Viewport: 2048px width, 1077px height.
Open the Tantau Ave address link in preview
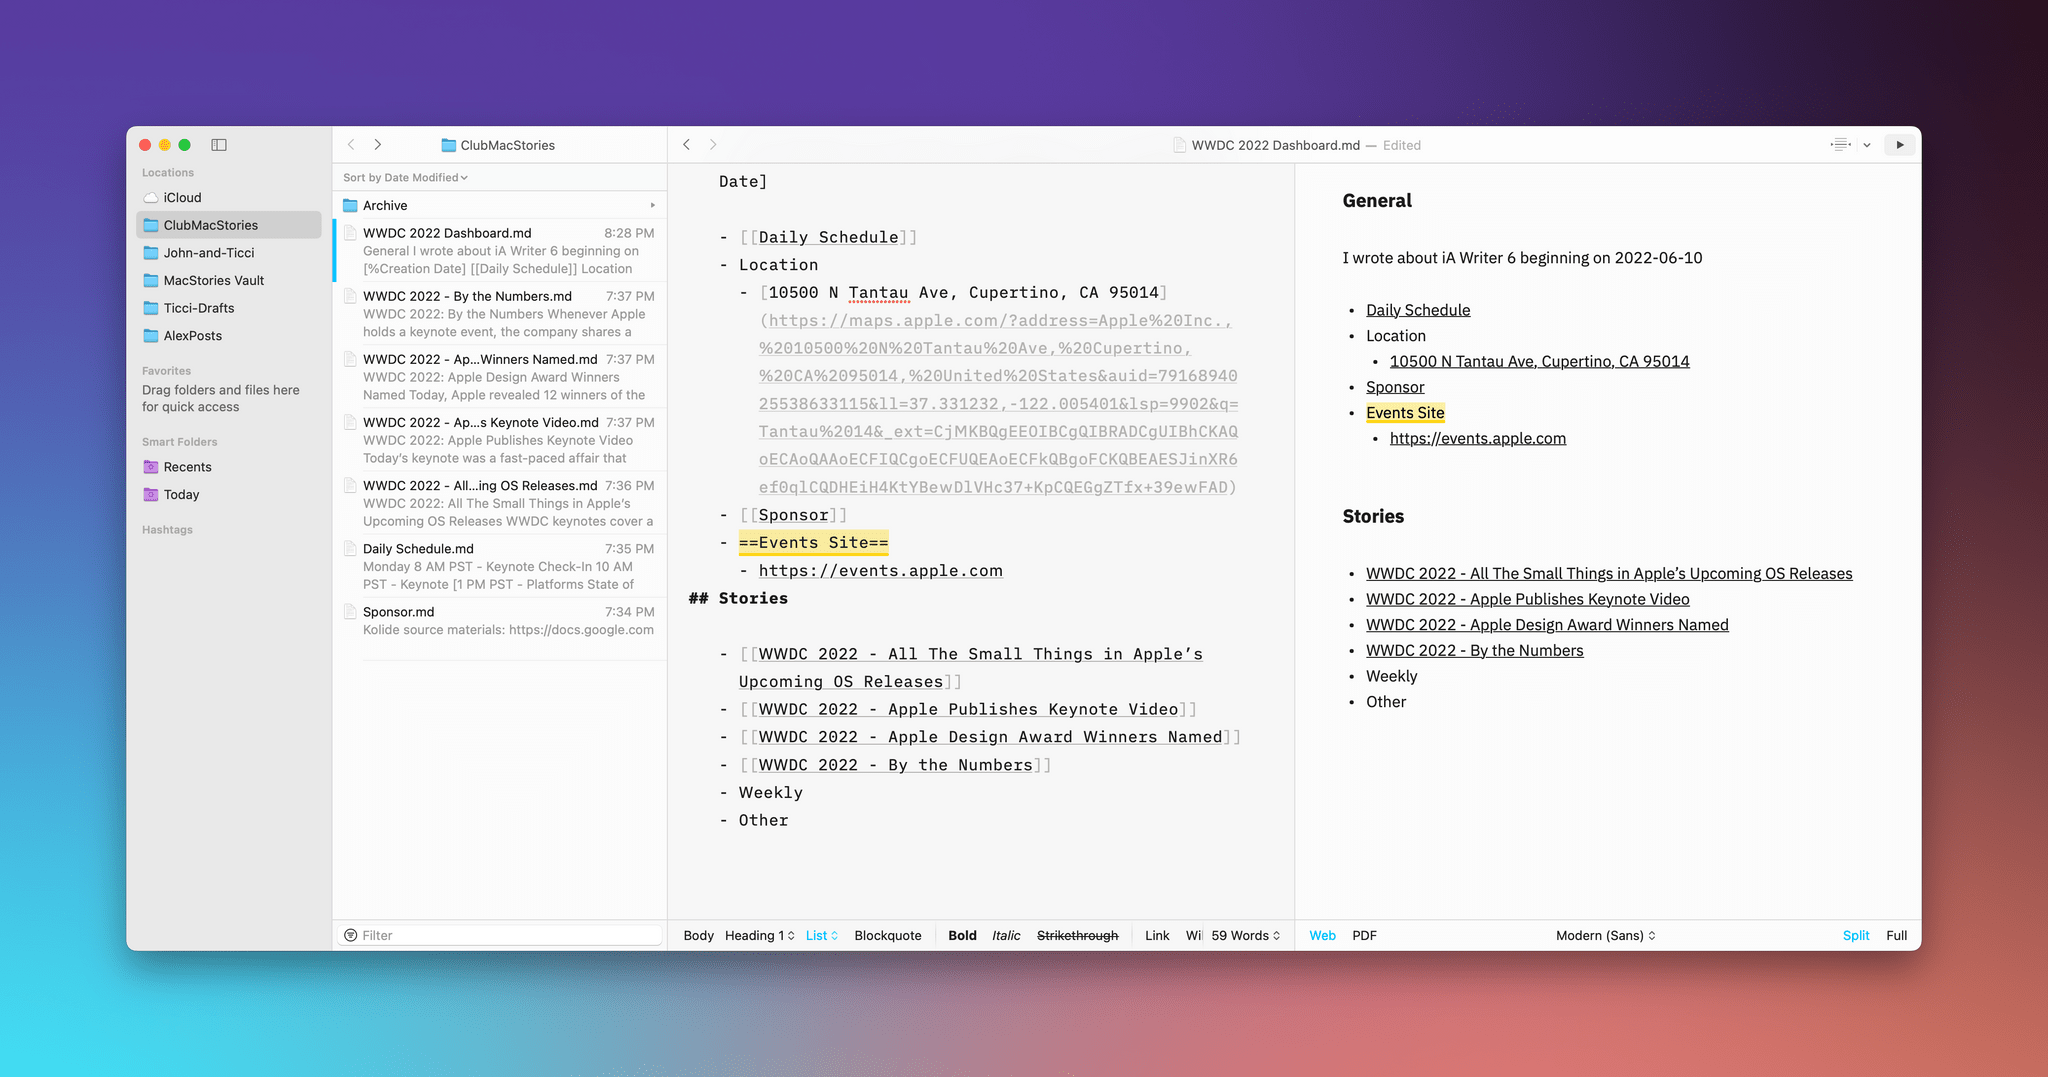[1539, 362]
